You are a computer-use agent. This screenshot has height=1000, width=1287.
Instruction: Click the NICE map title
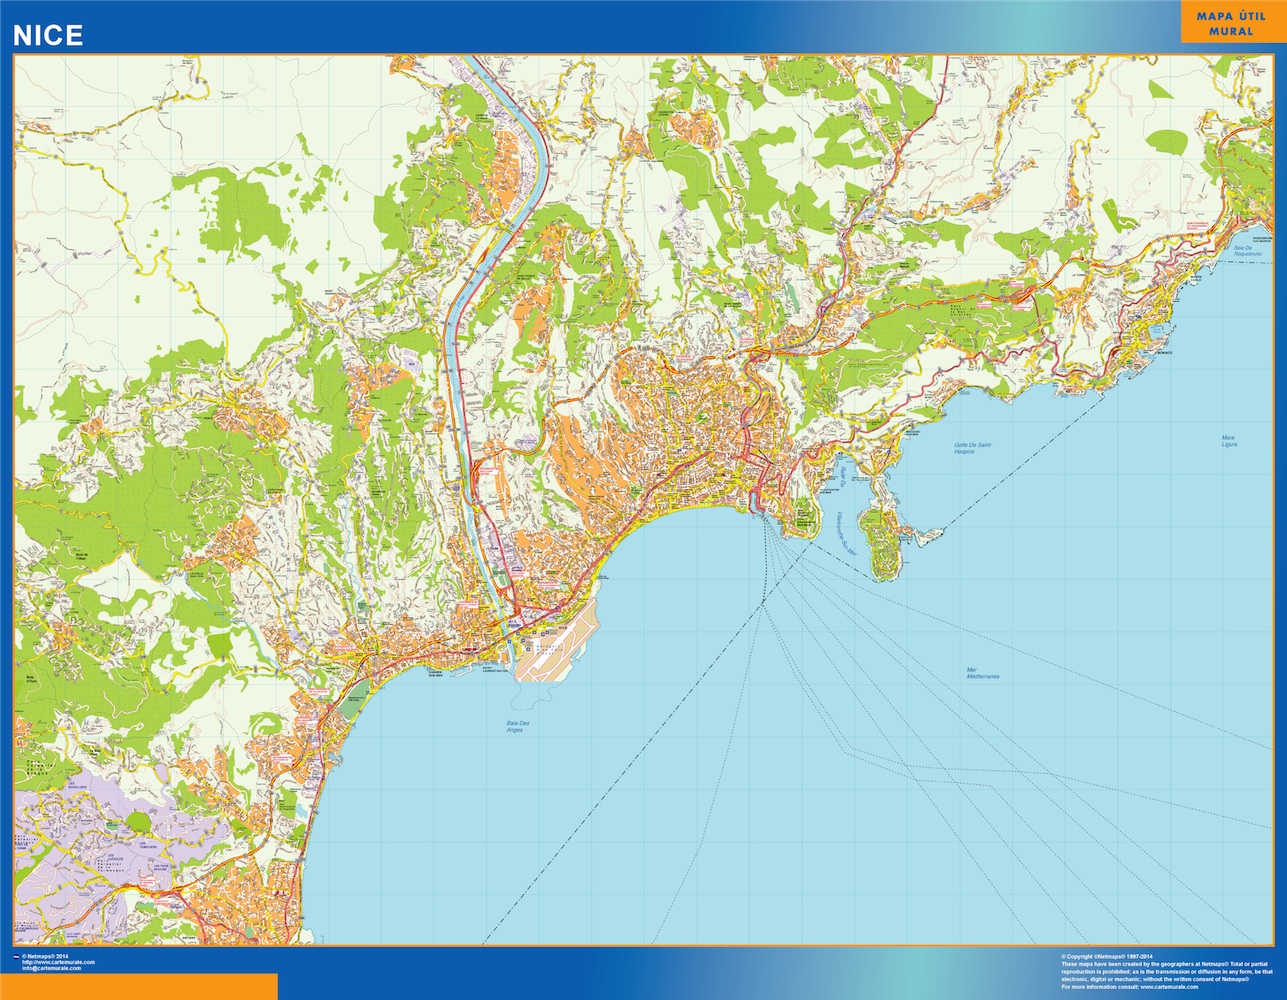tap(47, 35)
